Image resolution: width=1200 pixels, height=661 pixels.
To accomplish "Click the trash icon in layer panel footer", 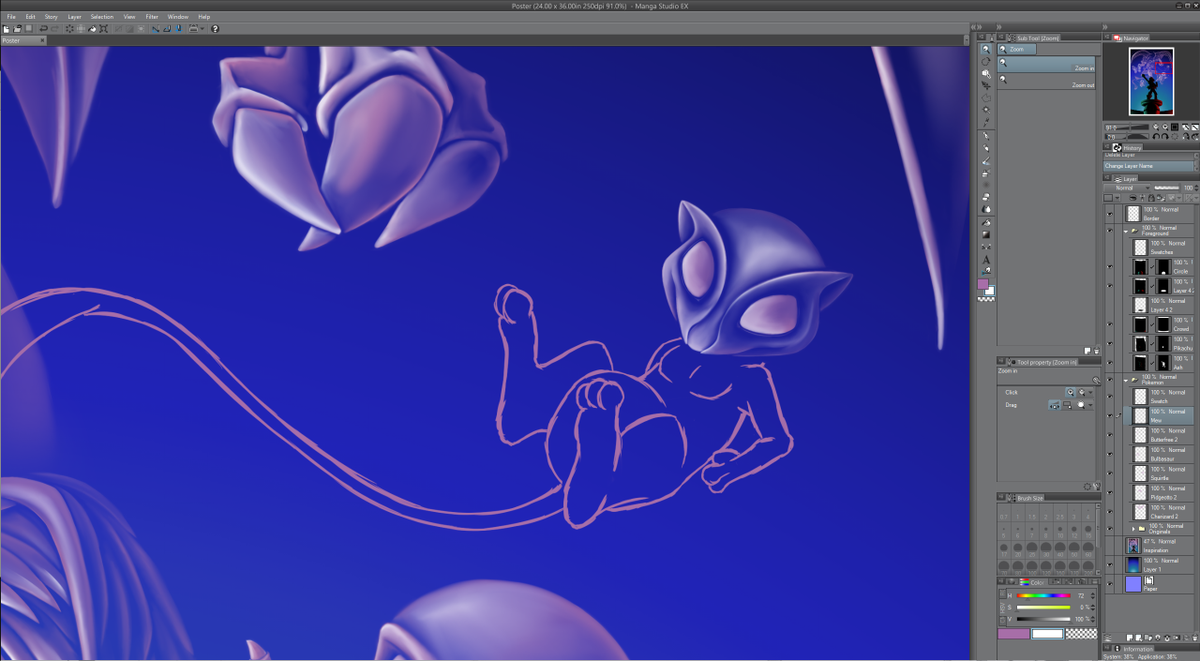I will (1194, 637).
